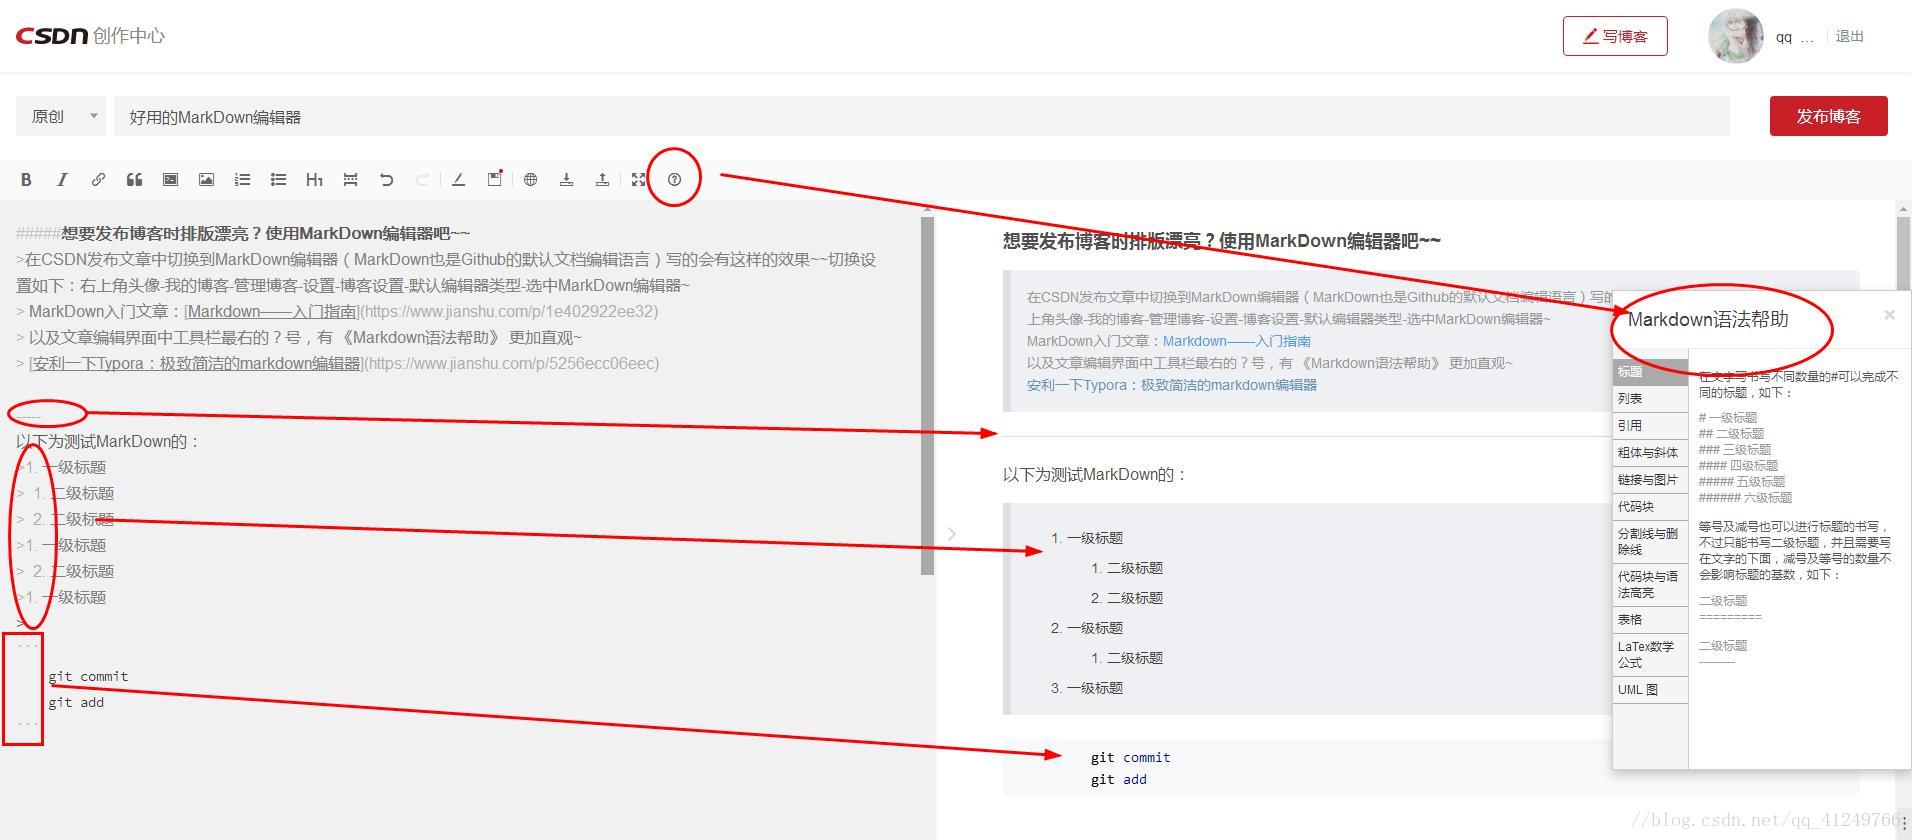Image resolution: width=1912 pixels, height=840 pixels.
Task: Redo the last undone edit
Action: (422, 180)
